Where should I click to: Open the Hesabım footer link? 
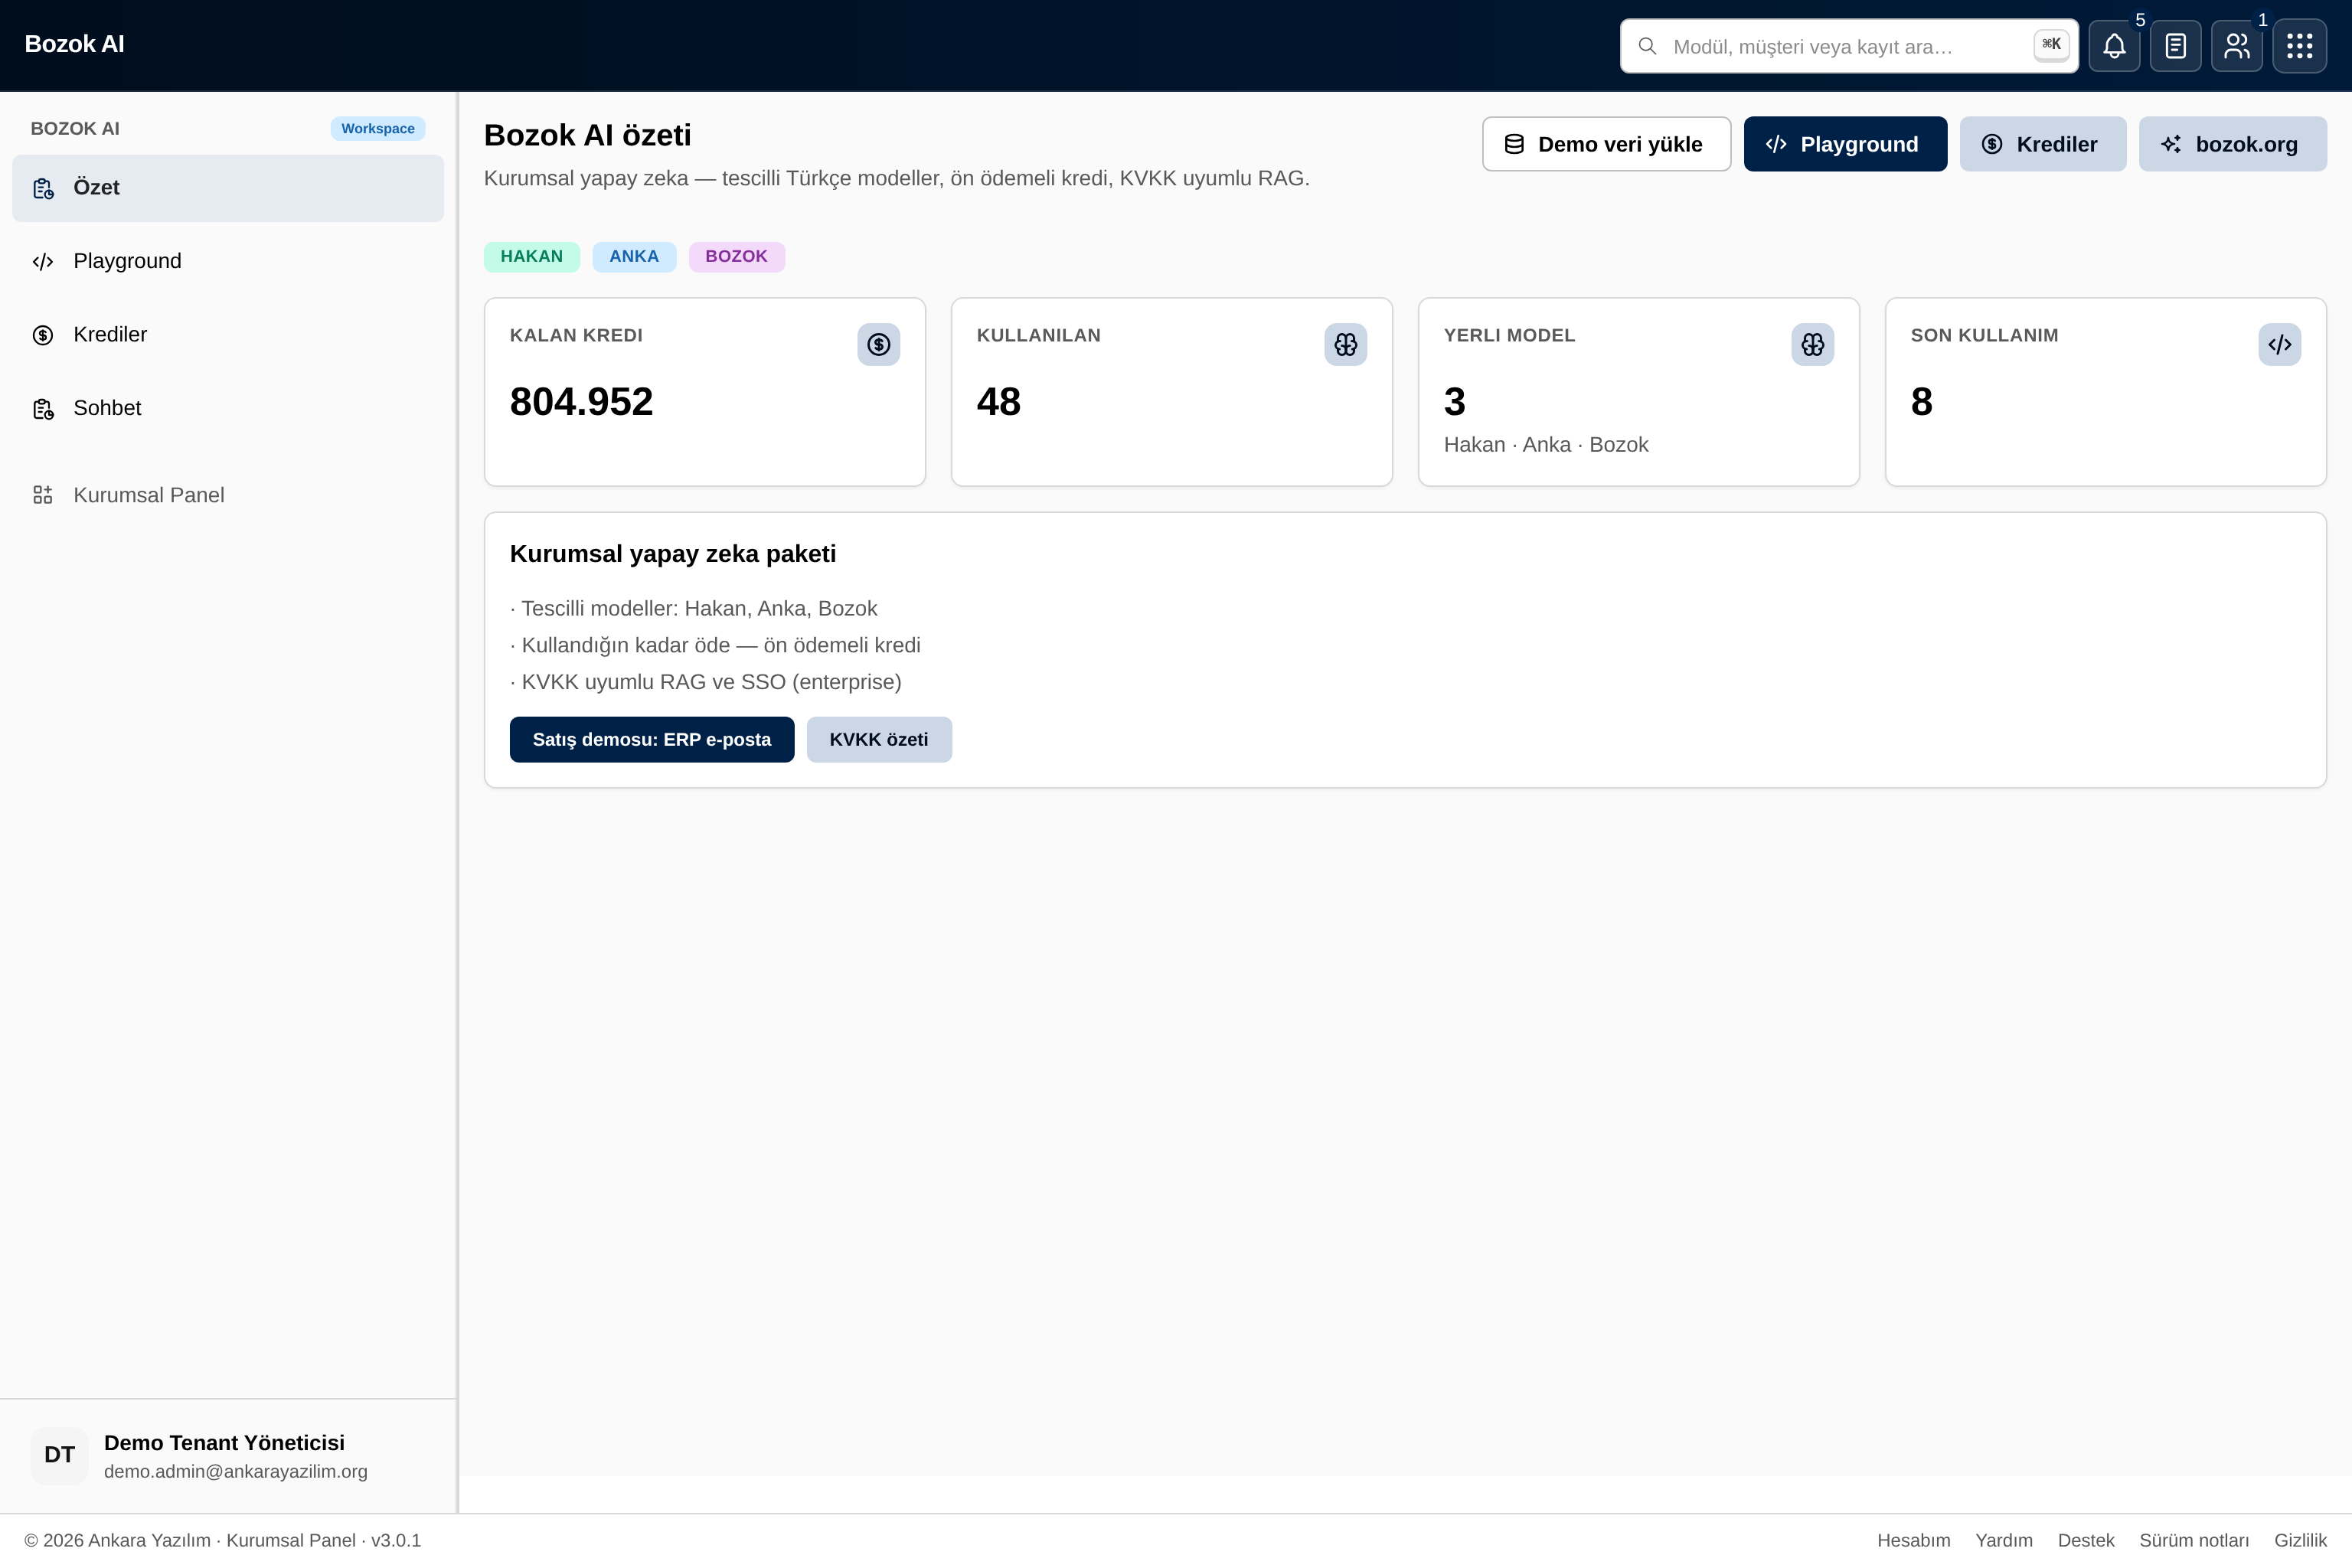coord(1913,1541)
